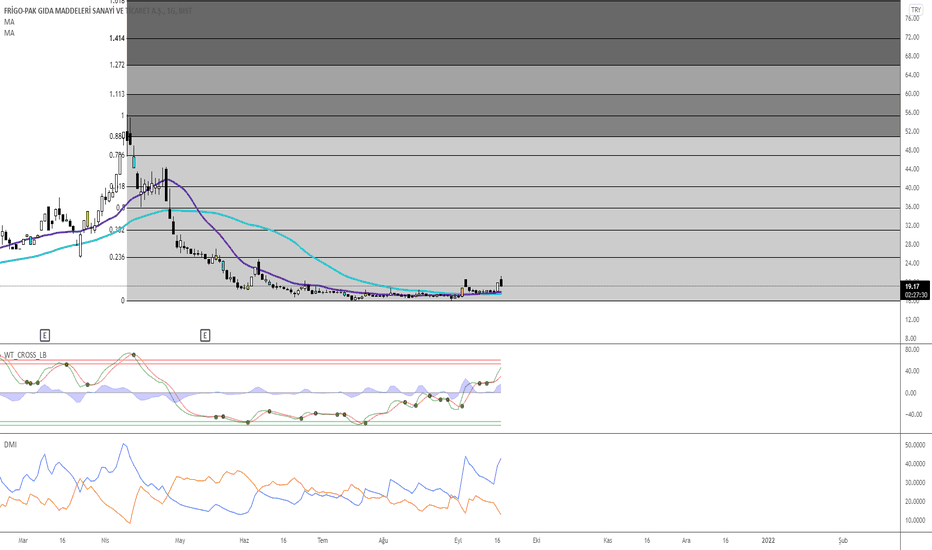The height and width of the screenshot is (550, 932).
Task: Click the 8.00 price axis value
Action: [912, 338]
